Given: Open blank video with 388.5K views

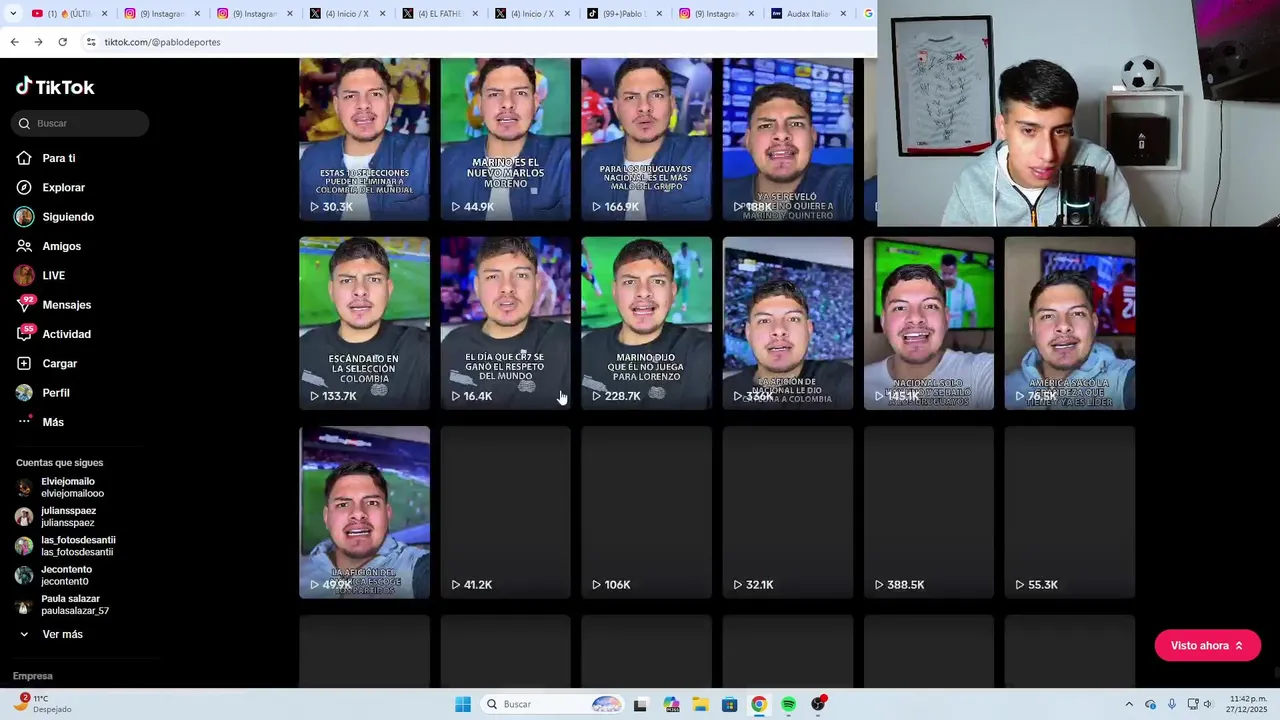Looking at the screenshot, I should [x=929, y=512].
